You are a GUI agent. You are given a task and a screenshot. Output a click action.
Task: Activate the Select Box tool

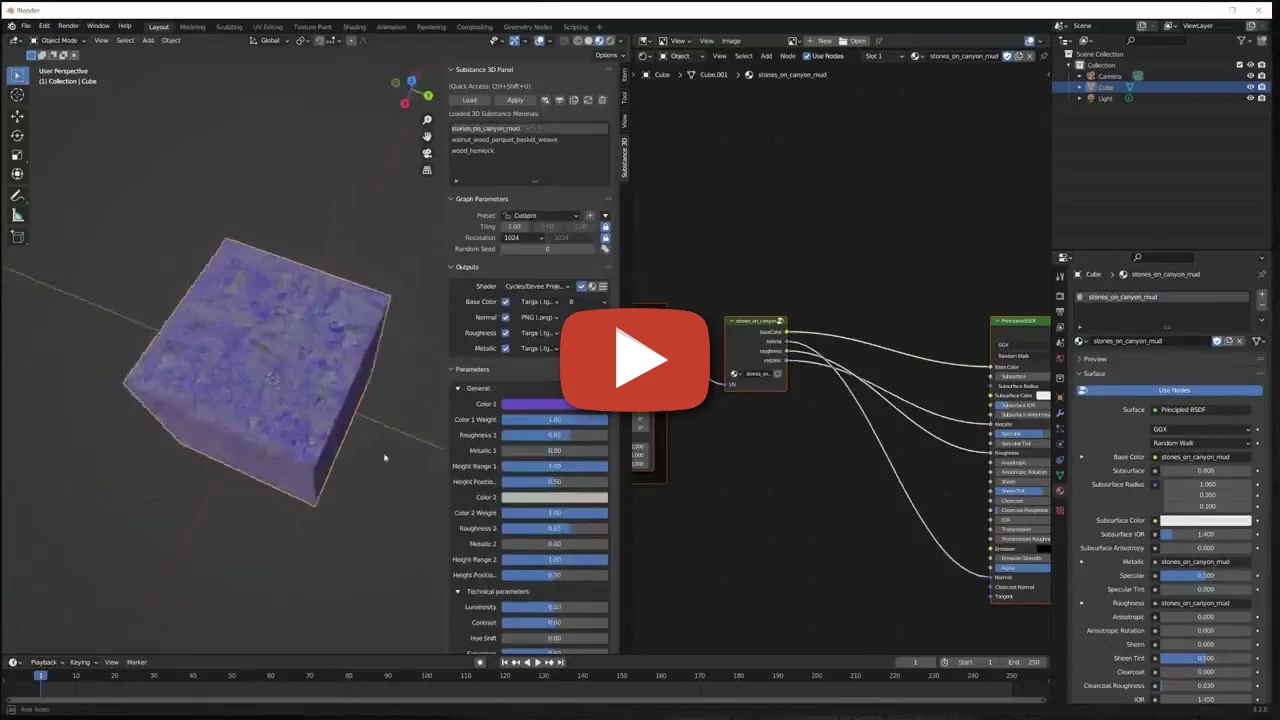[x=17, y=75]
